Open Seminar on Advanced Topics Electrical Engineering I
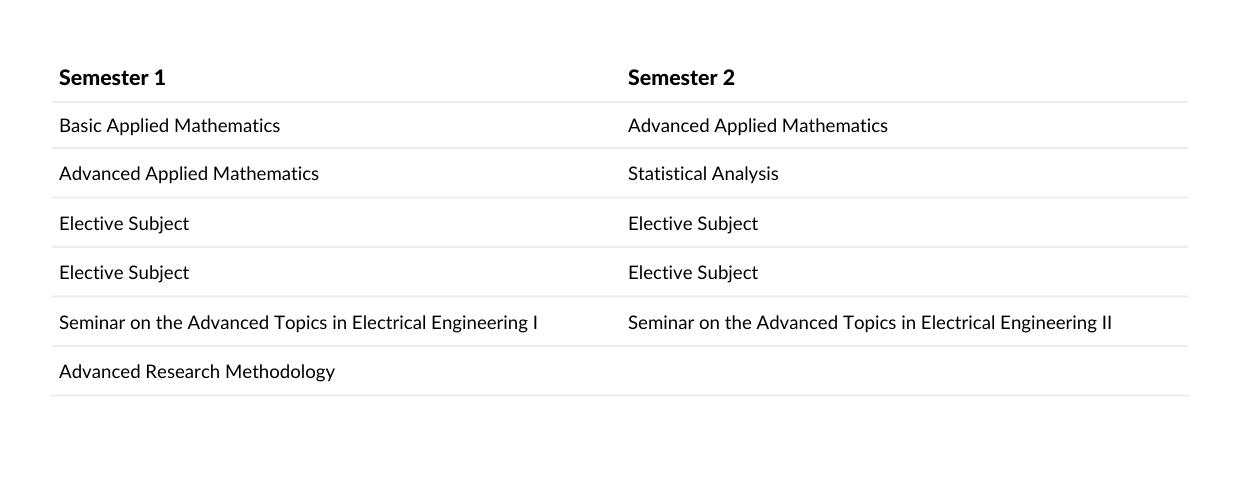Screen dimensions: 1240x500 298,323
